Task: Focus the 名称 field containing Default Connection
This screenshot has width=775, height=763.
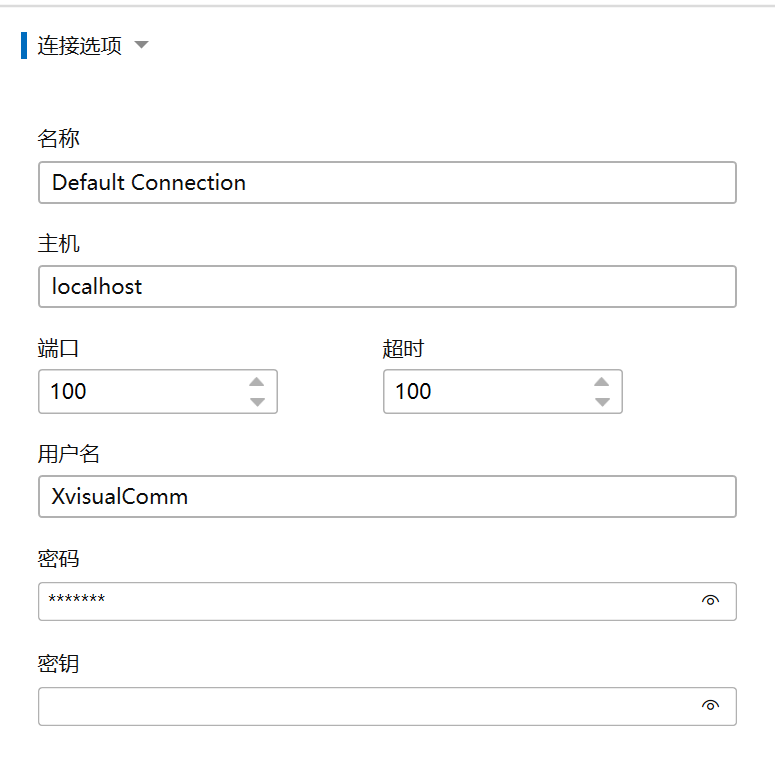Action: coord(387,183)
